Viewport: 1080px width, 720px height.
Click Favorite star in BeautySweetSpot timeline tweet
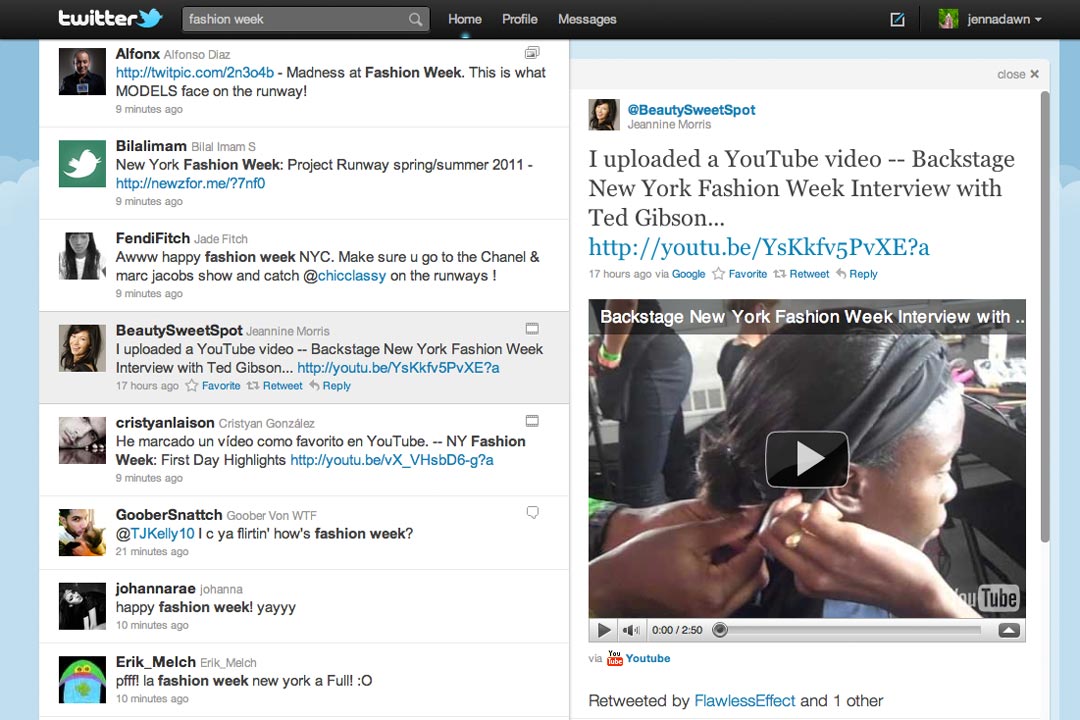click(191, 386)
